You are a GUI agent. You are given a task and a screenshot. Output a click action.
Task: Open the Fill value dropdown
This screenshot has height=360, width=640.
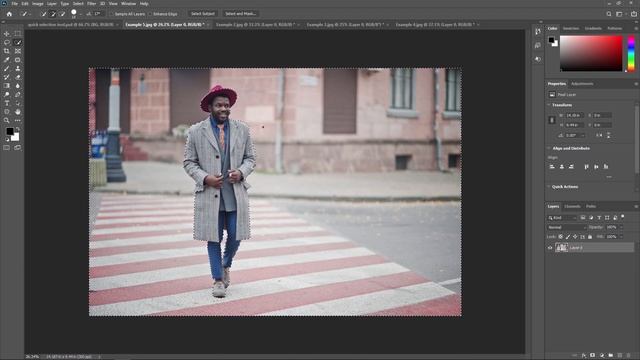click(x=621, y=237)
